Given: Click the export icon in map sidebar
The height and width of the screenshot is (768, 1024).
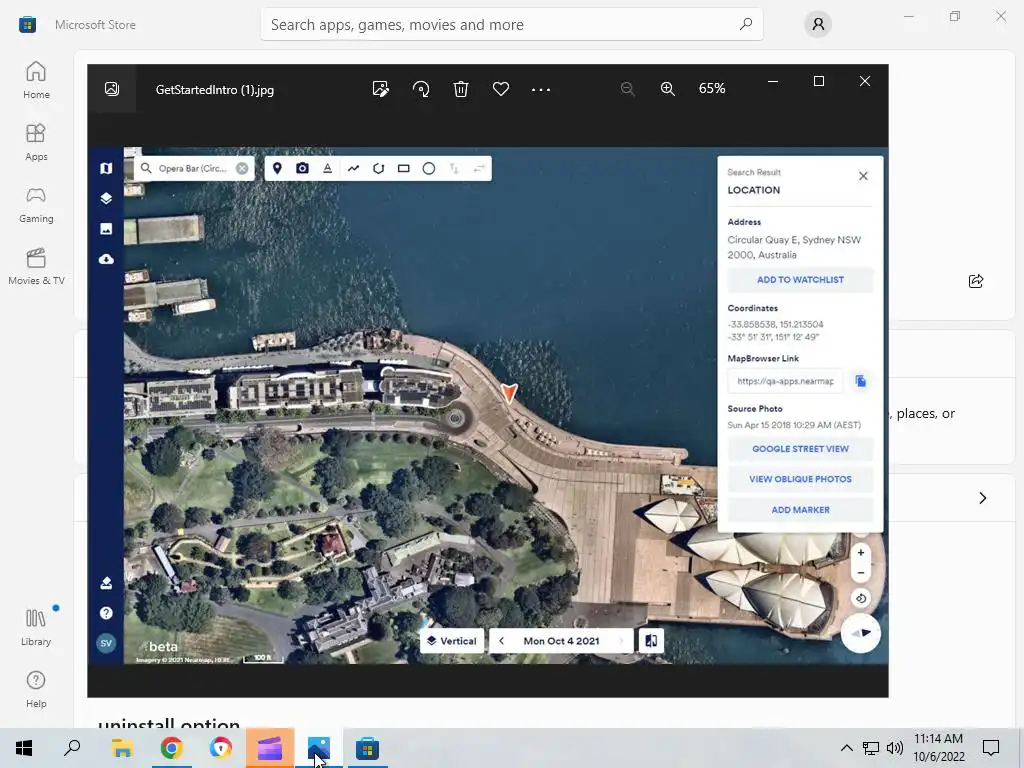Looking at the screenshot, I should pos(106,583).
